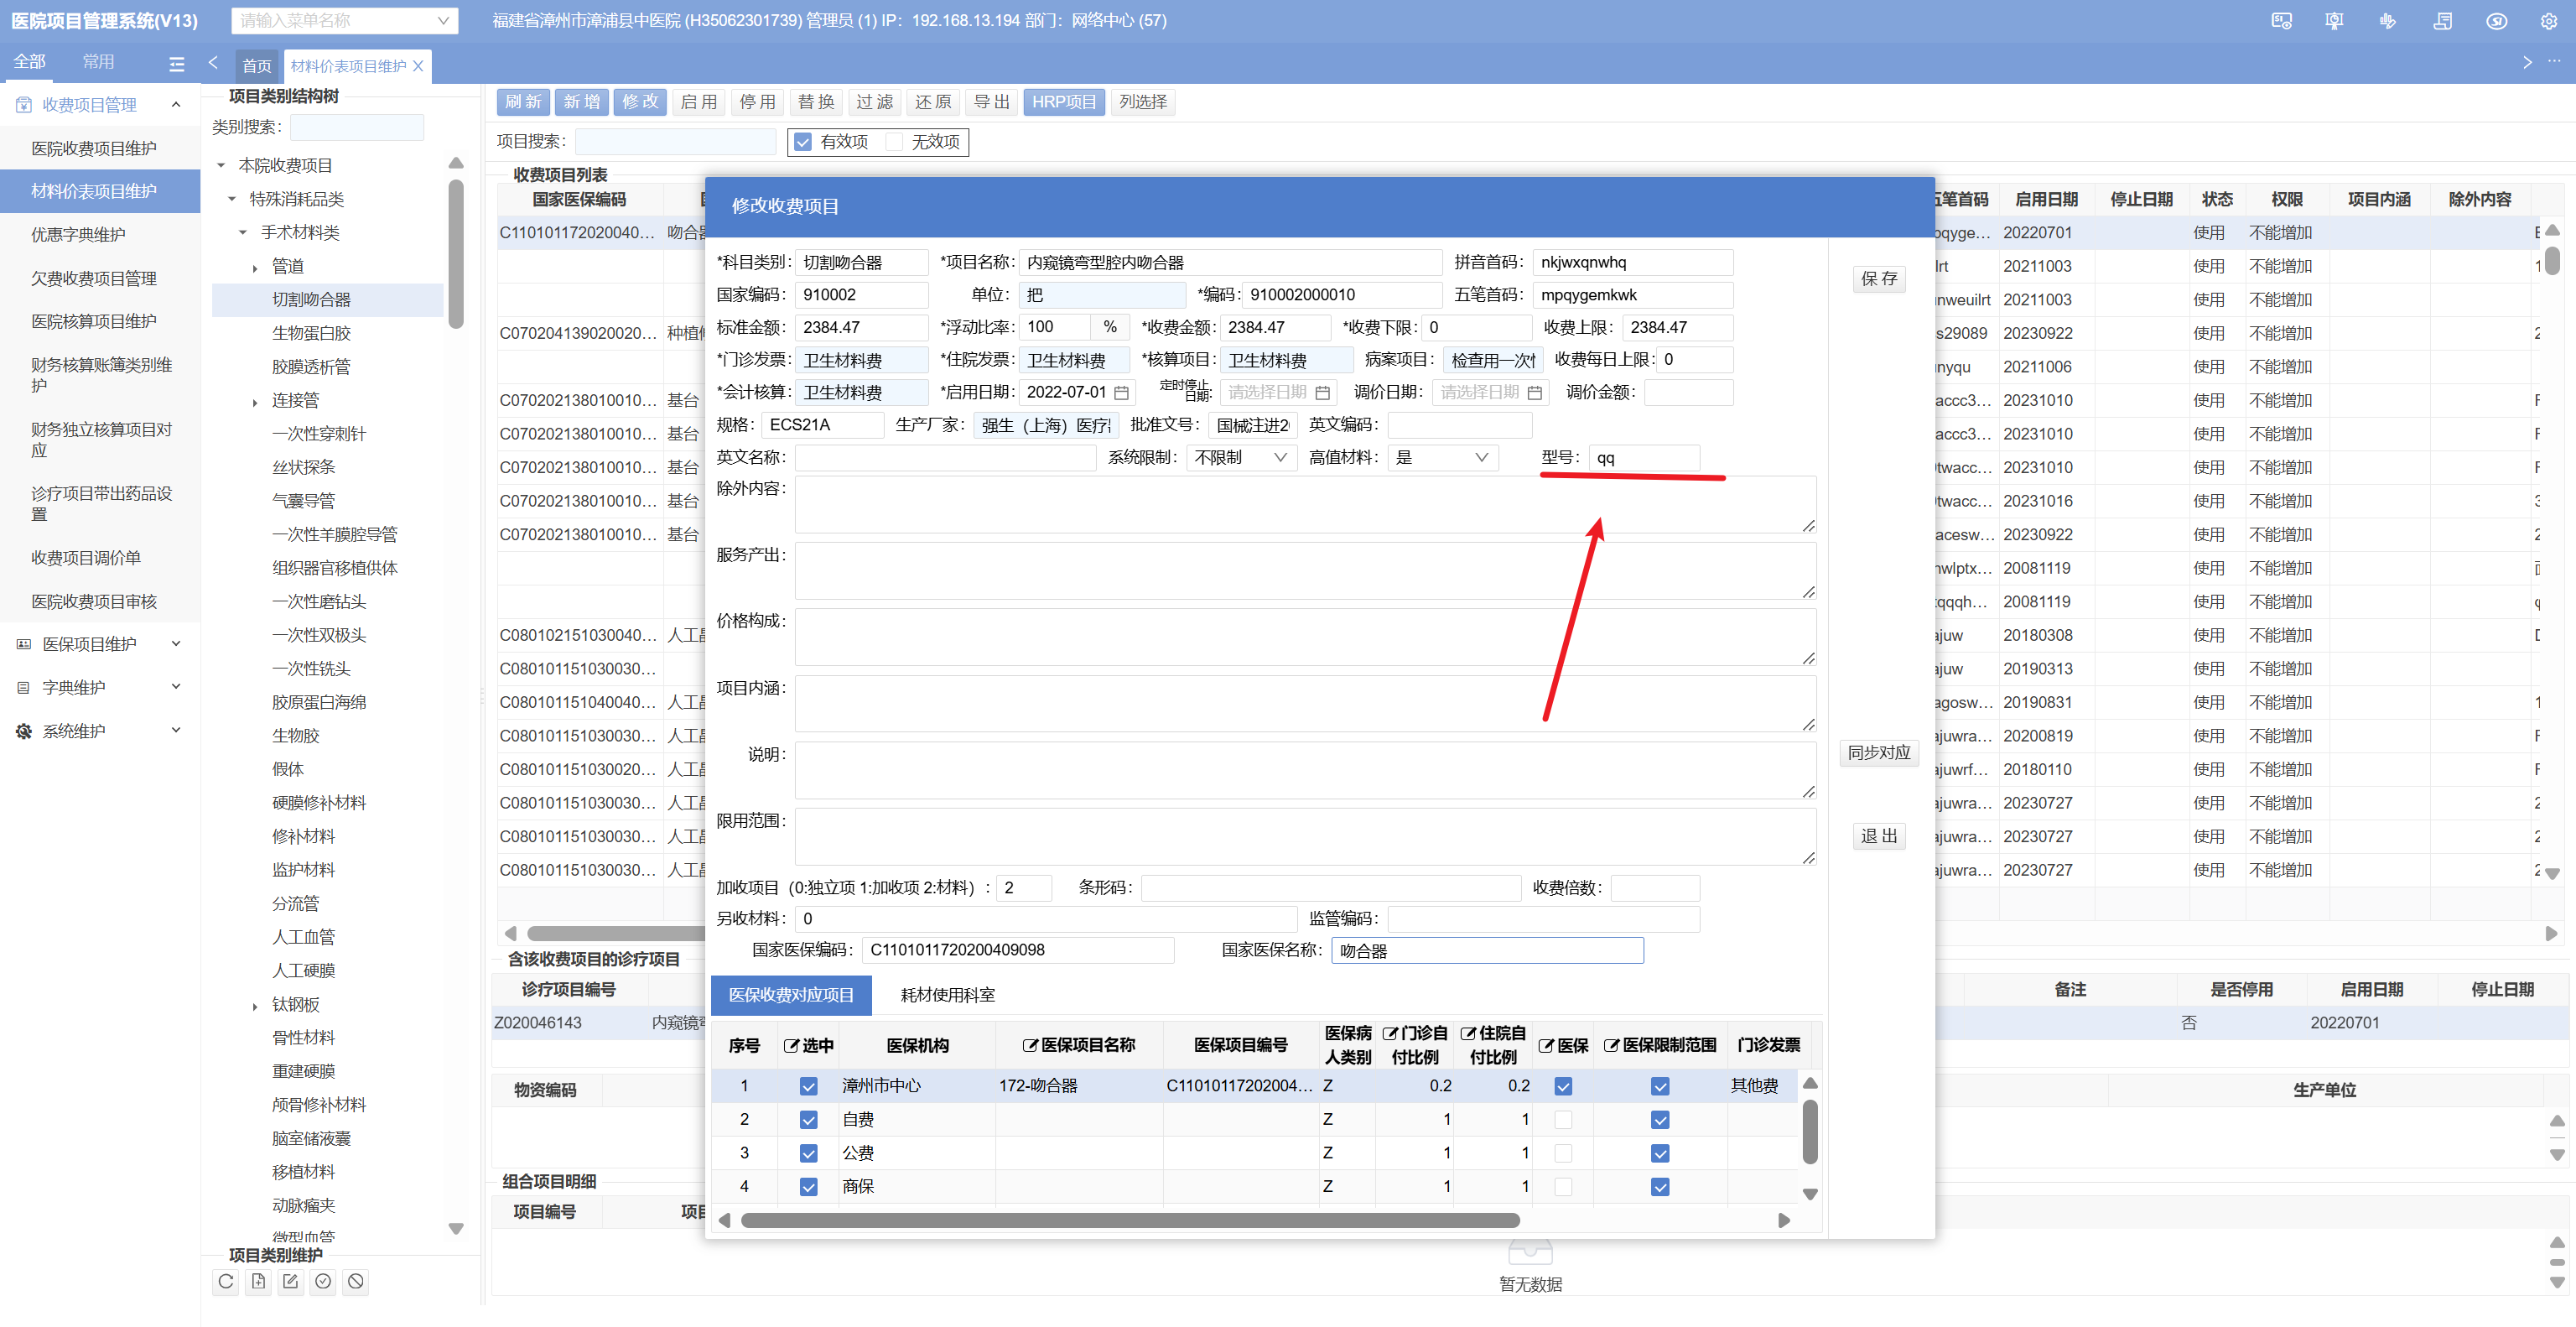Viewport: 2576px width, 1327px height.
Task: Check the 无效项 checkbox
Action: [x=894, y=142]
